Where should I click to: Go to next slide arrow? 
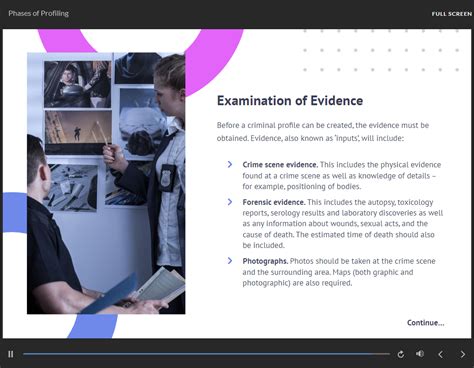click(463, 354)
